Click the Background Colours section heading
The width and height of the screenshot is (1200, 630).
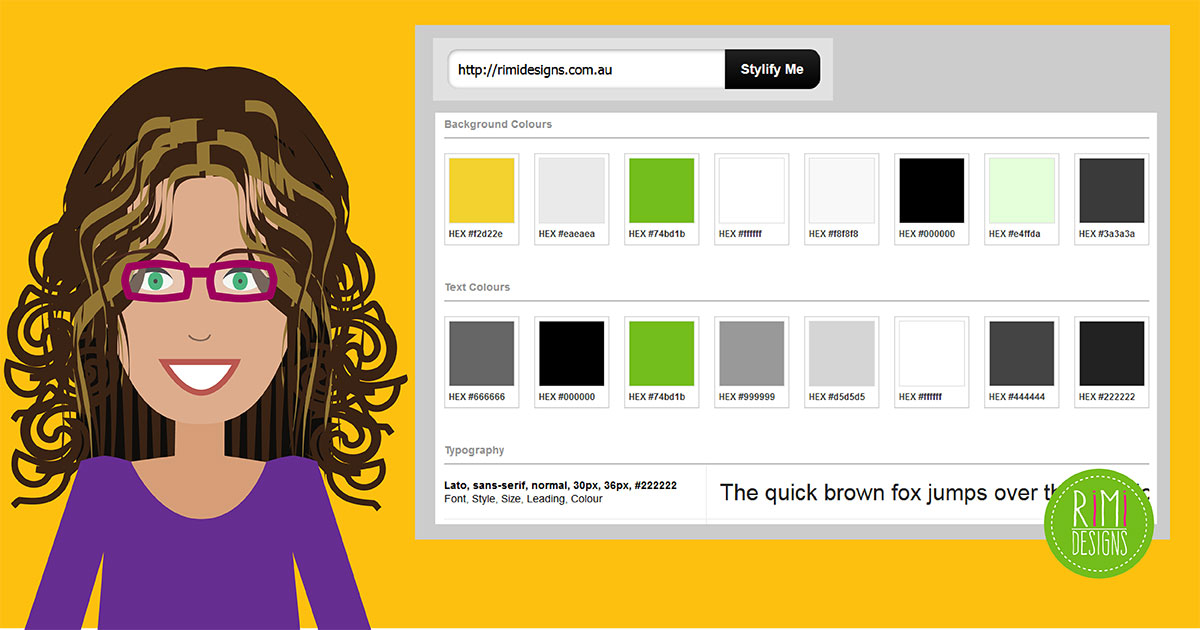(498, 124)
